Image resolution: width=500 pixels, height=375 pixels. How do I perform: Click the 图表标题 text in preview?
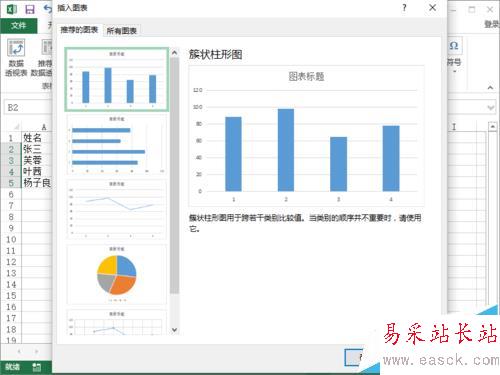(x=306, y=76)
